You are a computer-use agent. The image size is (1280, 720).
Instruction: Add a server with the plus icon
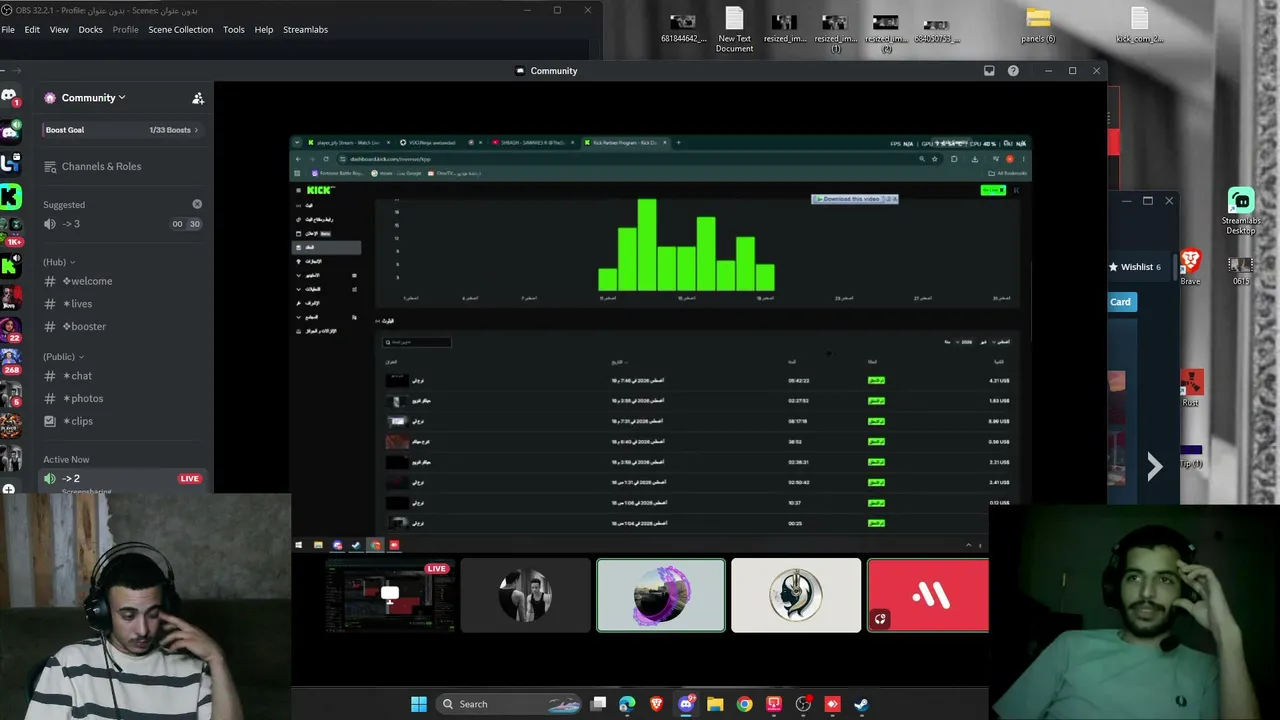point(9,489)
